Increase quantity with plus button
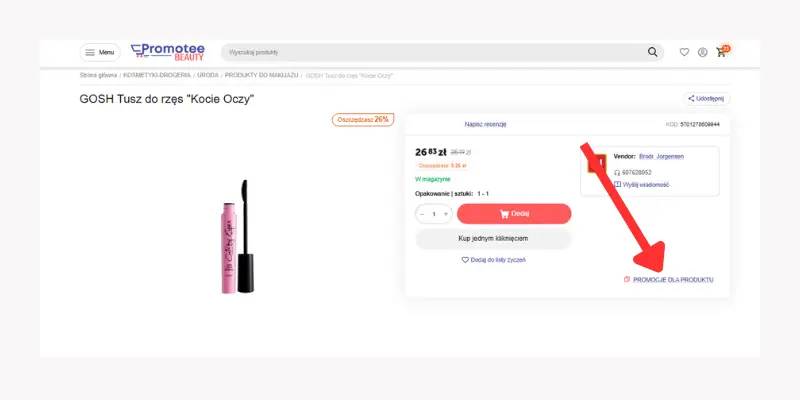800x400 pixels. pos(445,214)
